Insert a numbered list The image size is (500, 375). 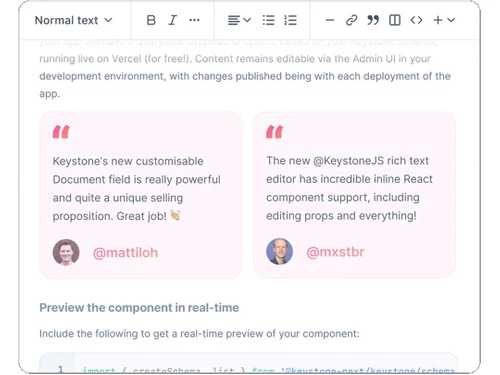coord(290,20)
